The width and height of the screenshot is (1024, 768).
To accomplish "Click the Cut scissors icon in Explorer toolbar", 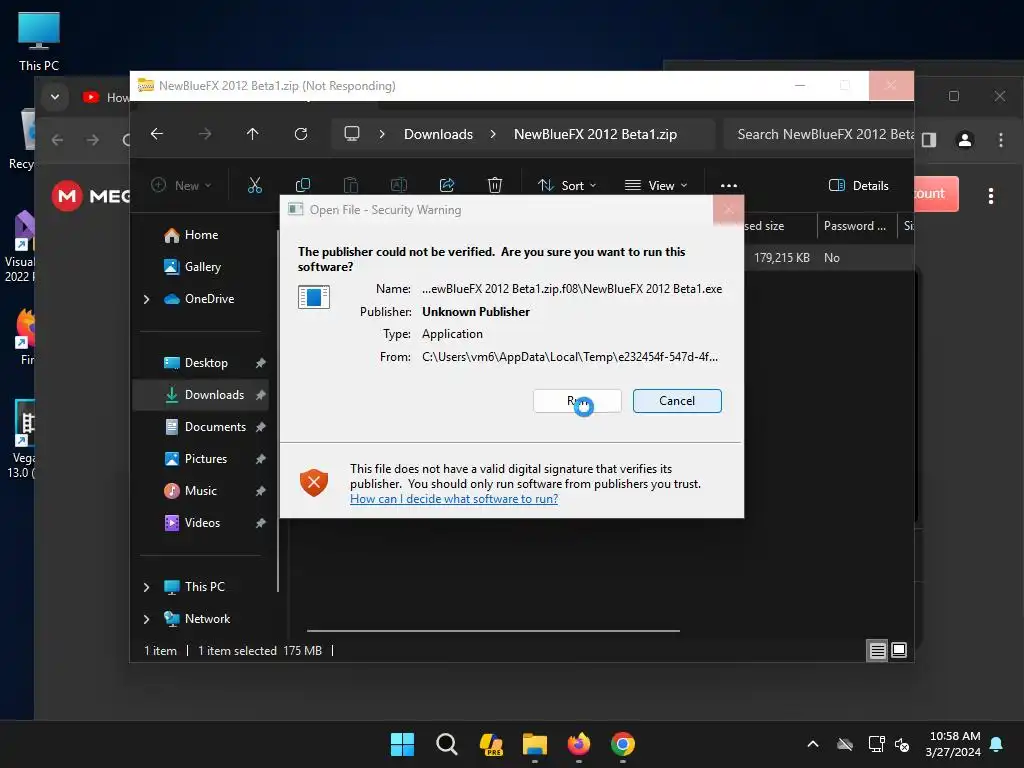I will [x=255, y=185].
